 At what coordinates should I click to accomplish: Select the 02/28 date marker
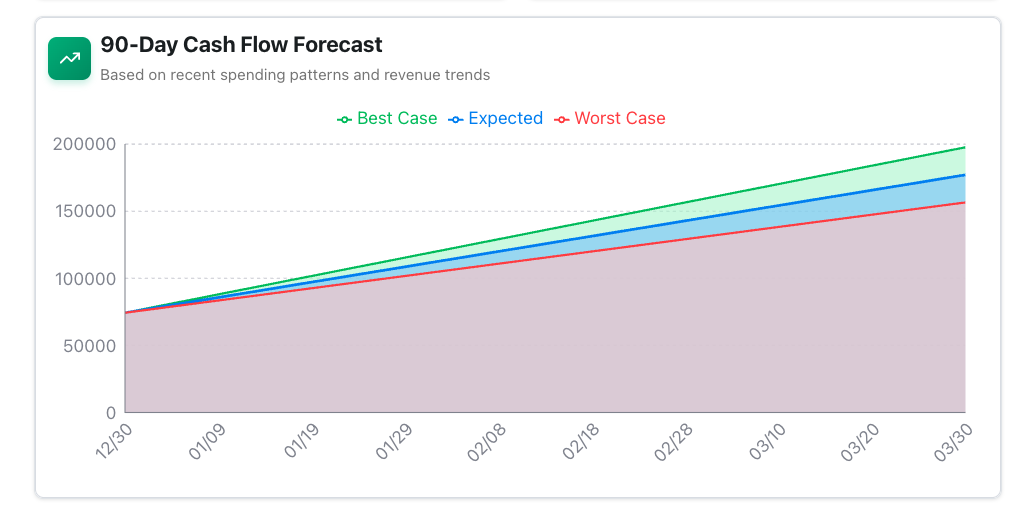click(674, 441)
